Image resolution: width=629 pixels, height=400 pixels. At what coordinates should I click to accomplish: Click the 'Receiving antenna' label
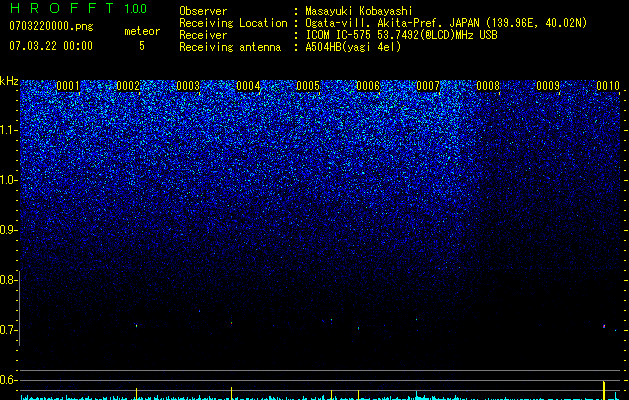pyautogui.click(x=230, y=47)
